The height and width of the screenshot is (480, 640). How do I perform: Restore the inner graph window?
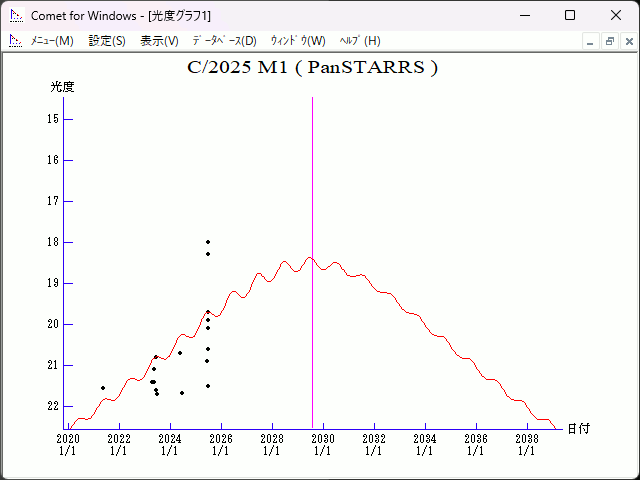(609, 41)
